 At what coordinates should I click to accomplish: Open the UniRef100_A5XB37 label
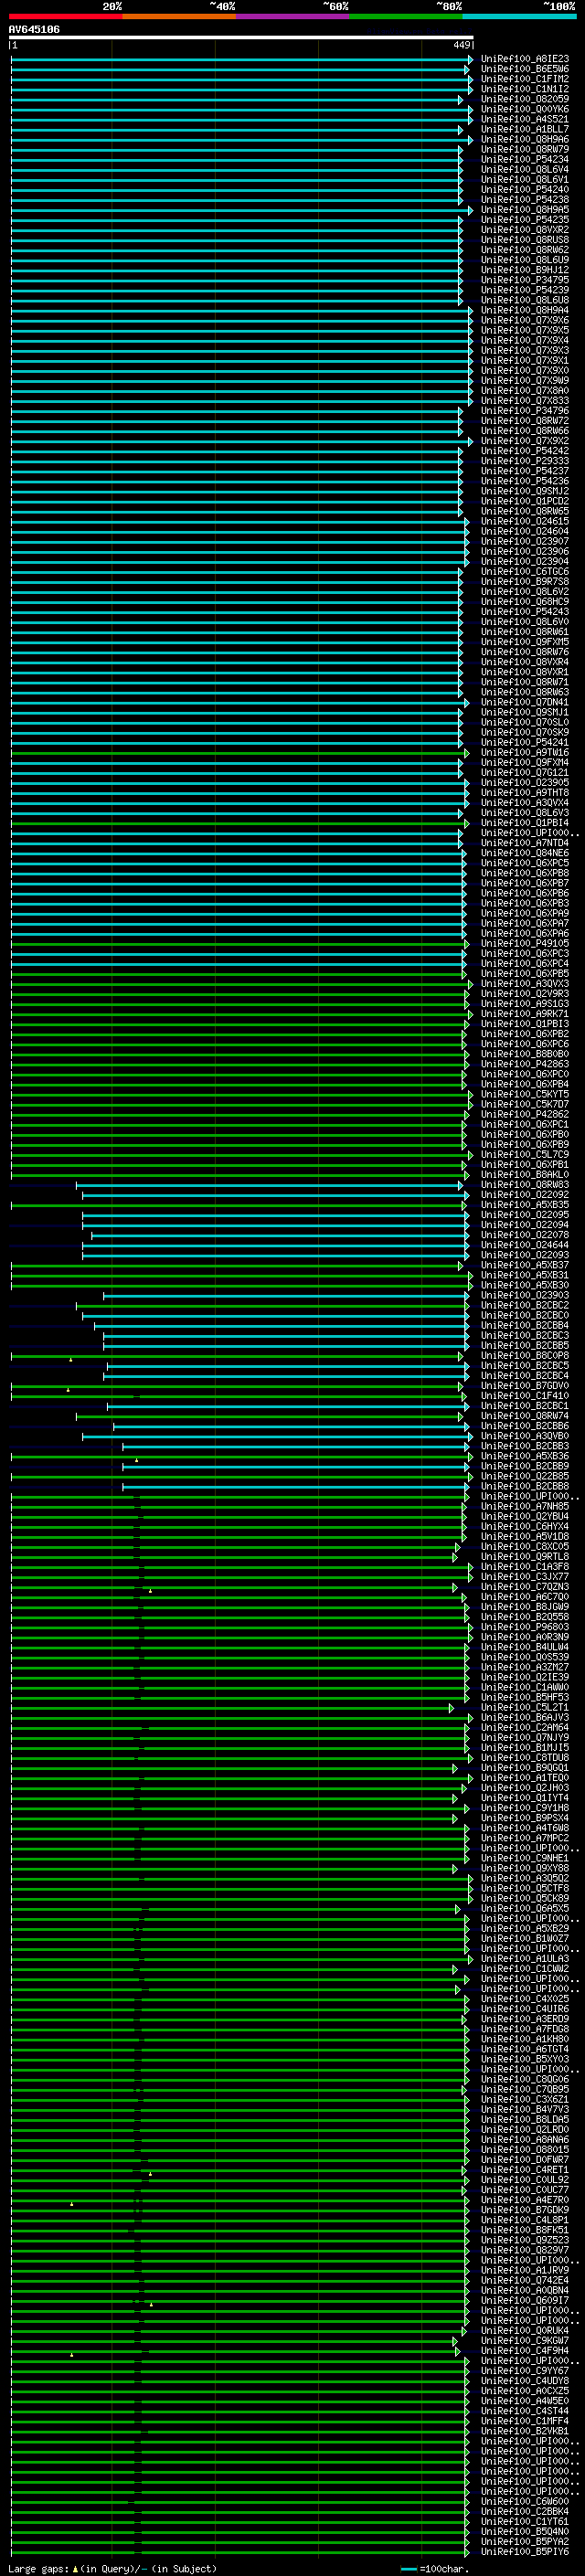[525, 1265]
